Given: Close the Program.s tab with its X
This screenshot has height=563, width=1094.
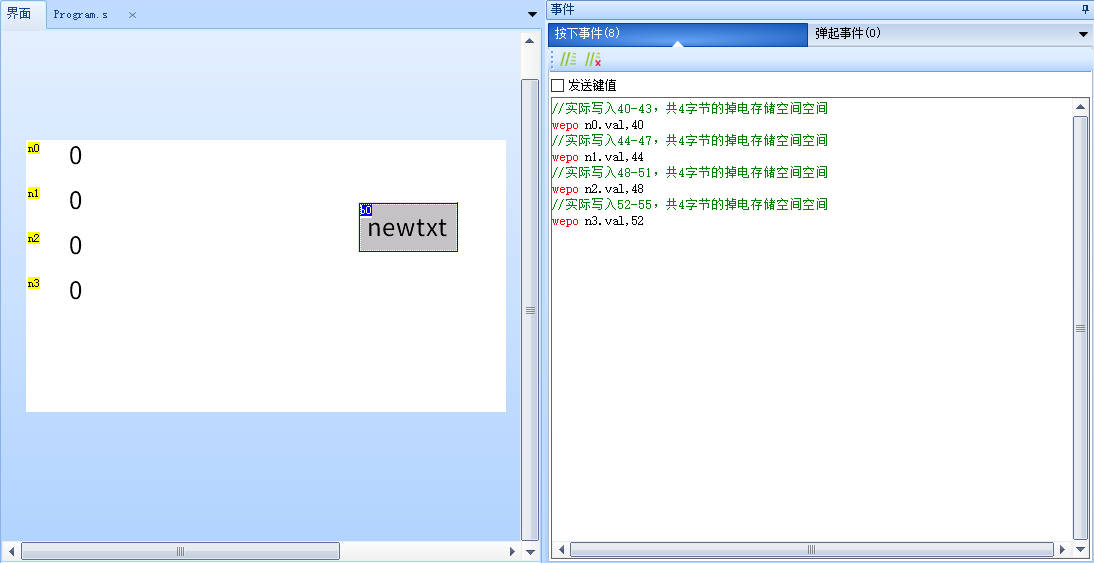Looking at the screenshot, I should pos(132,15).
